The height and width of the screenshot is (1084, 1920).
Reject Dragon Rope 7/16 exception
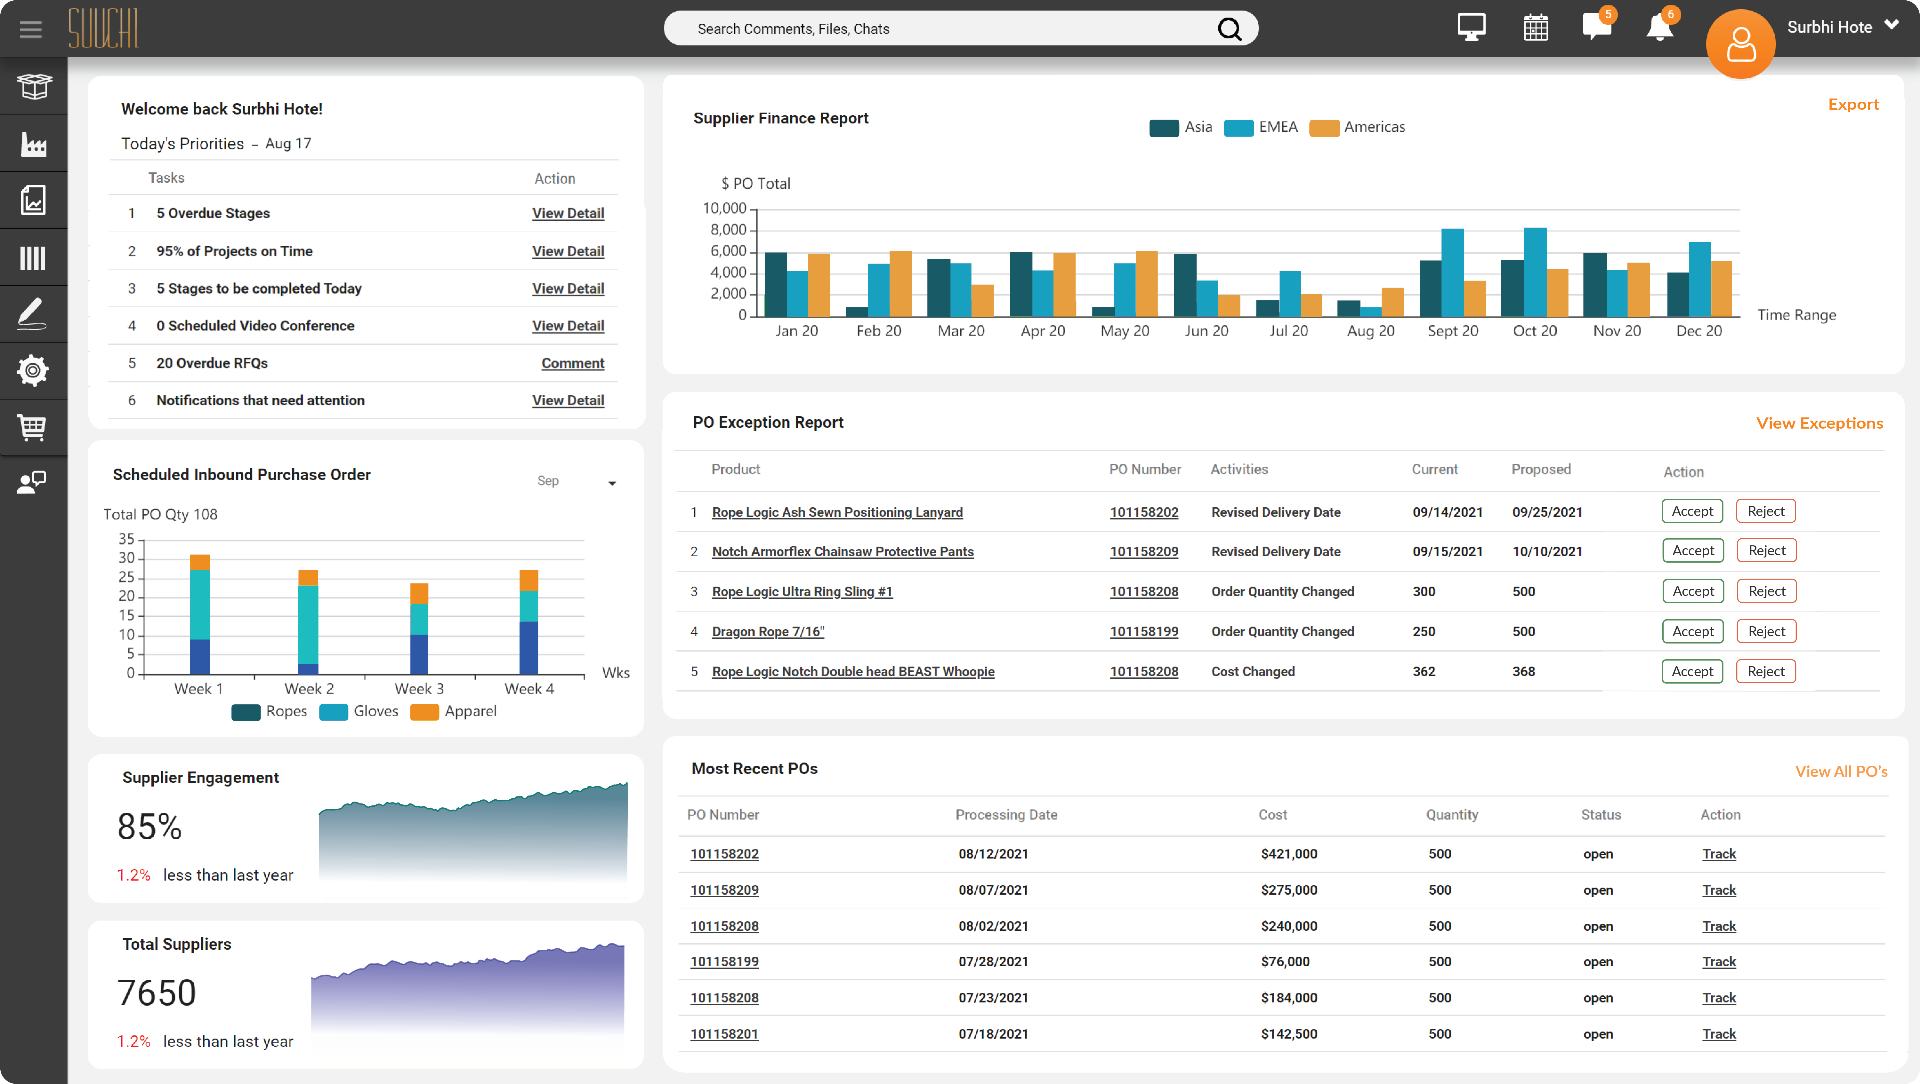tap(1767, 631)
